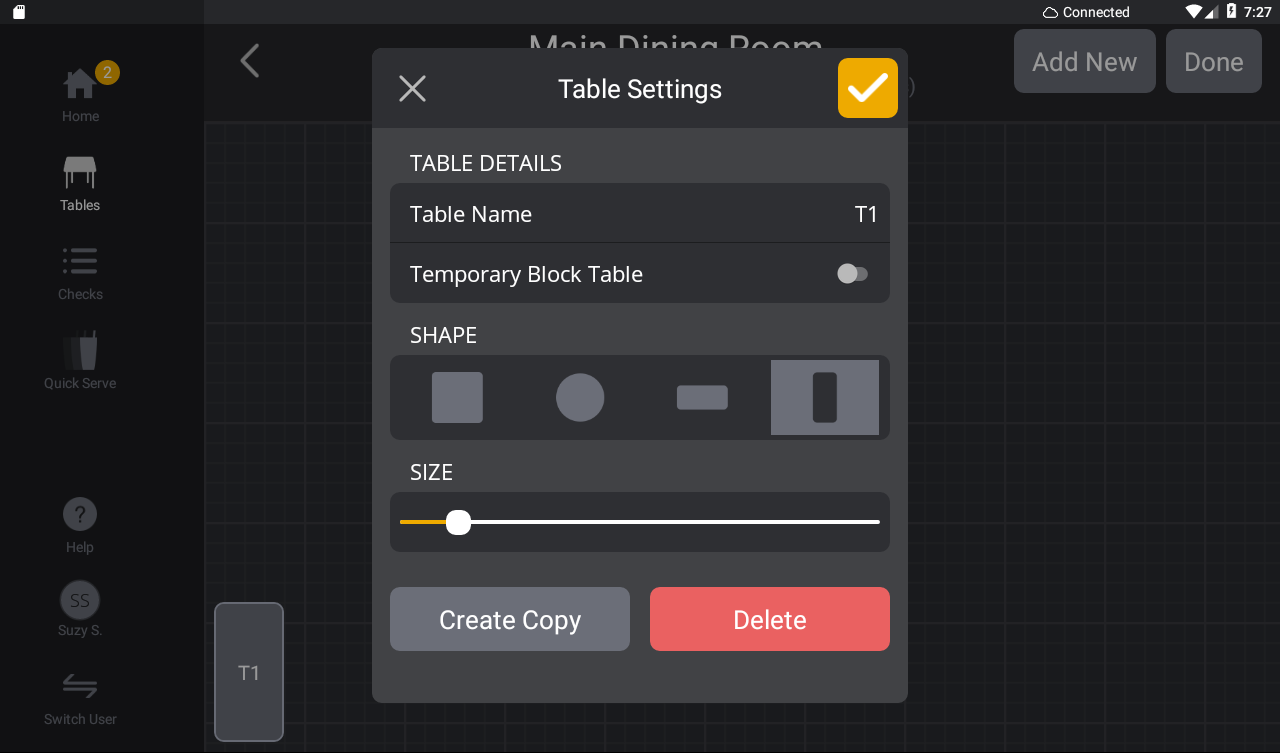Confirm settings with the orange checkmark
Viewport: 1280px width, 753px height.
(867, 88)
